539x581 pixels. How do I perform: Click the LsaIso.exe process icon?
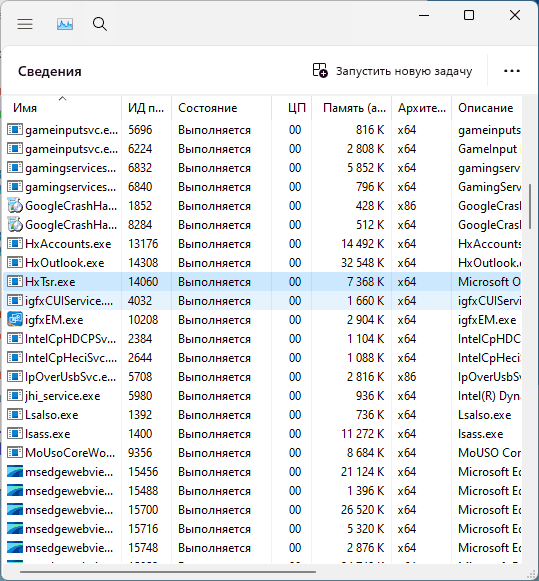[15, 415]
